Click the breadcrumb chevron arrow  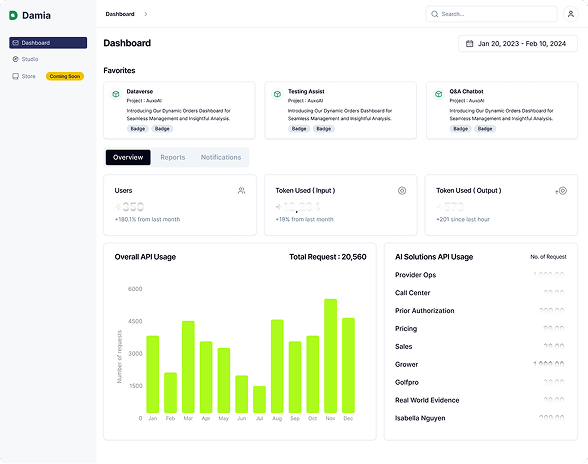click(146, 14)
